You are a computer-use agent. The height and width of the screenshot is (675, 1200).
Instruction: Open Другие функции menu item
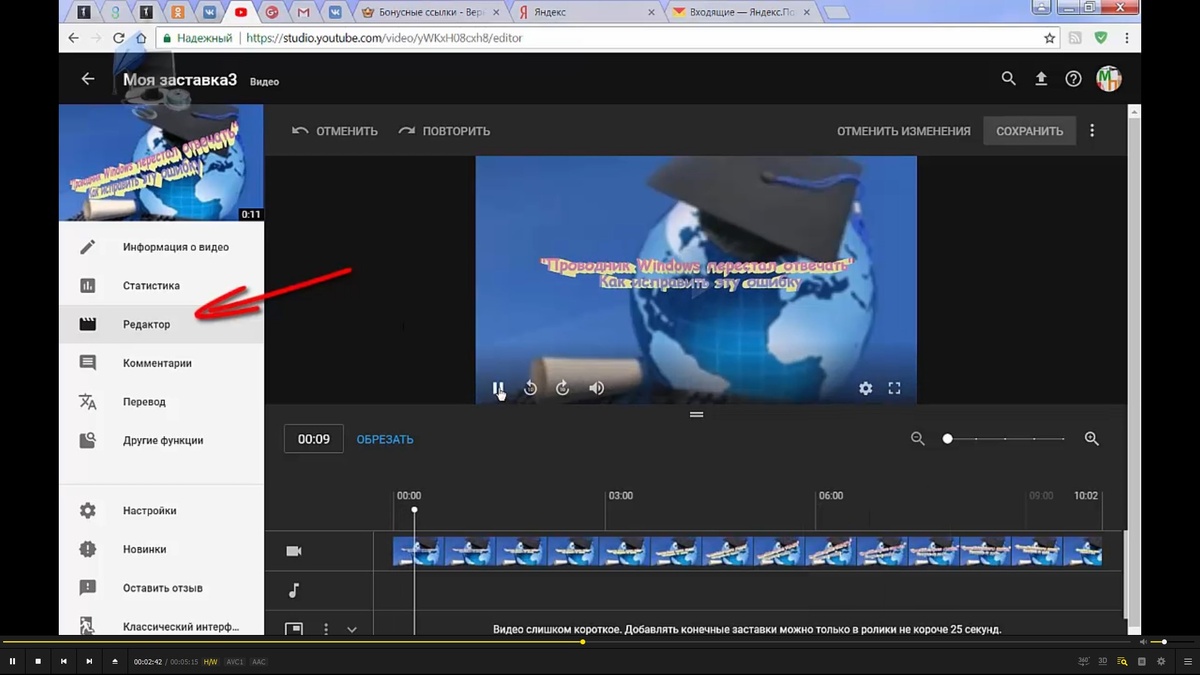(161, 440)
